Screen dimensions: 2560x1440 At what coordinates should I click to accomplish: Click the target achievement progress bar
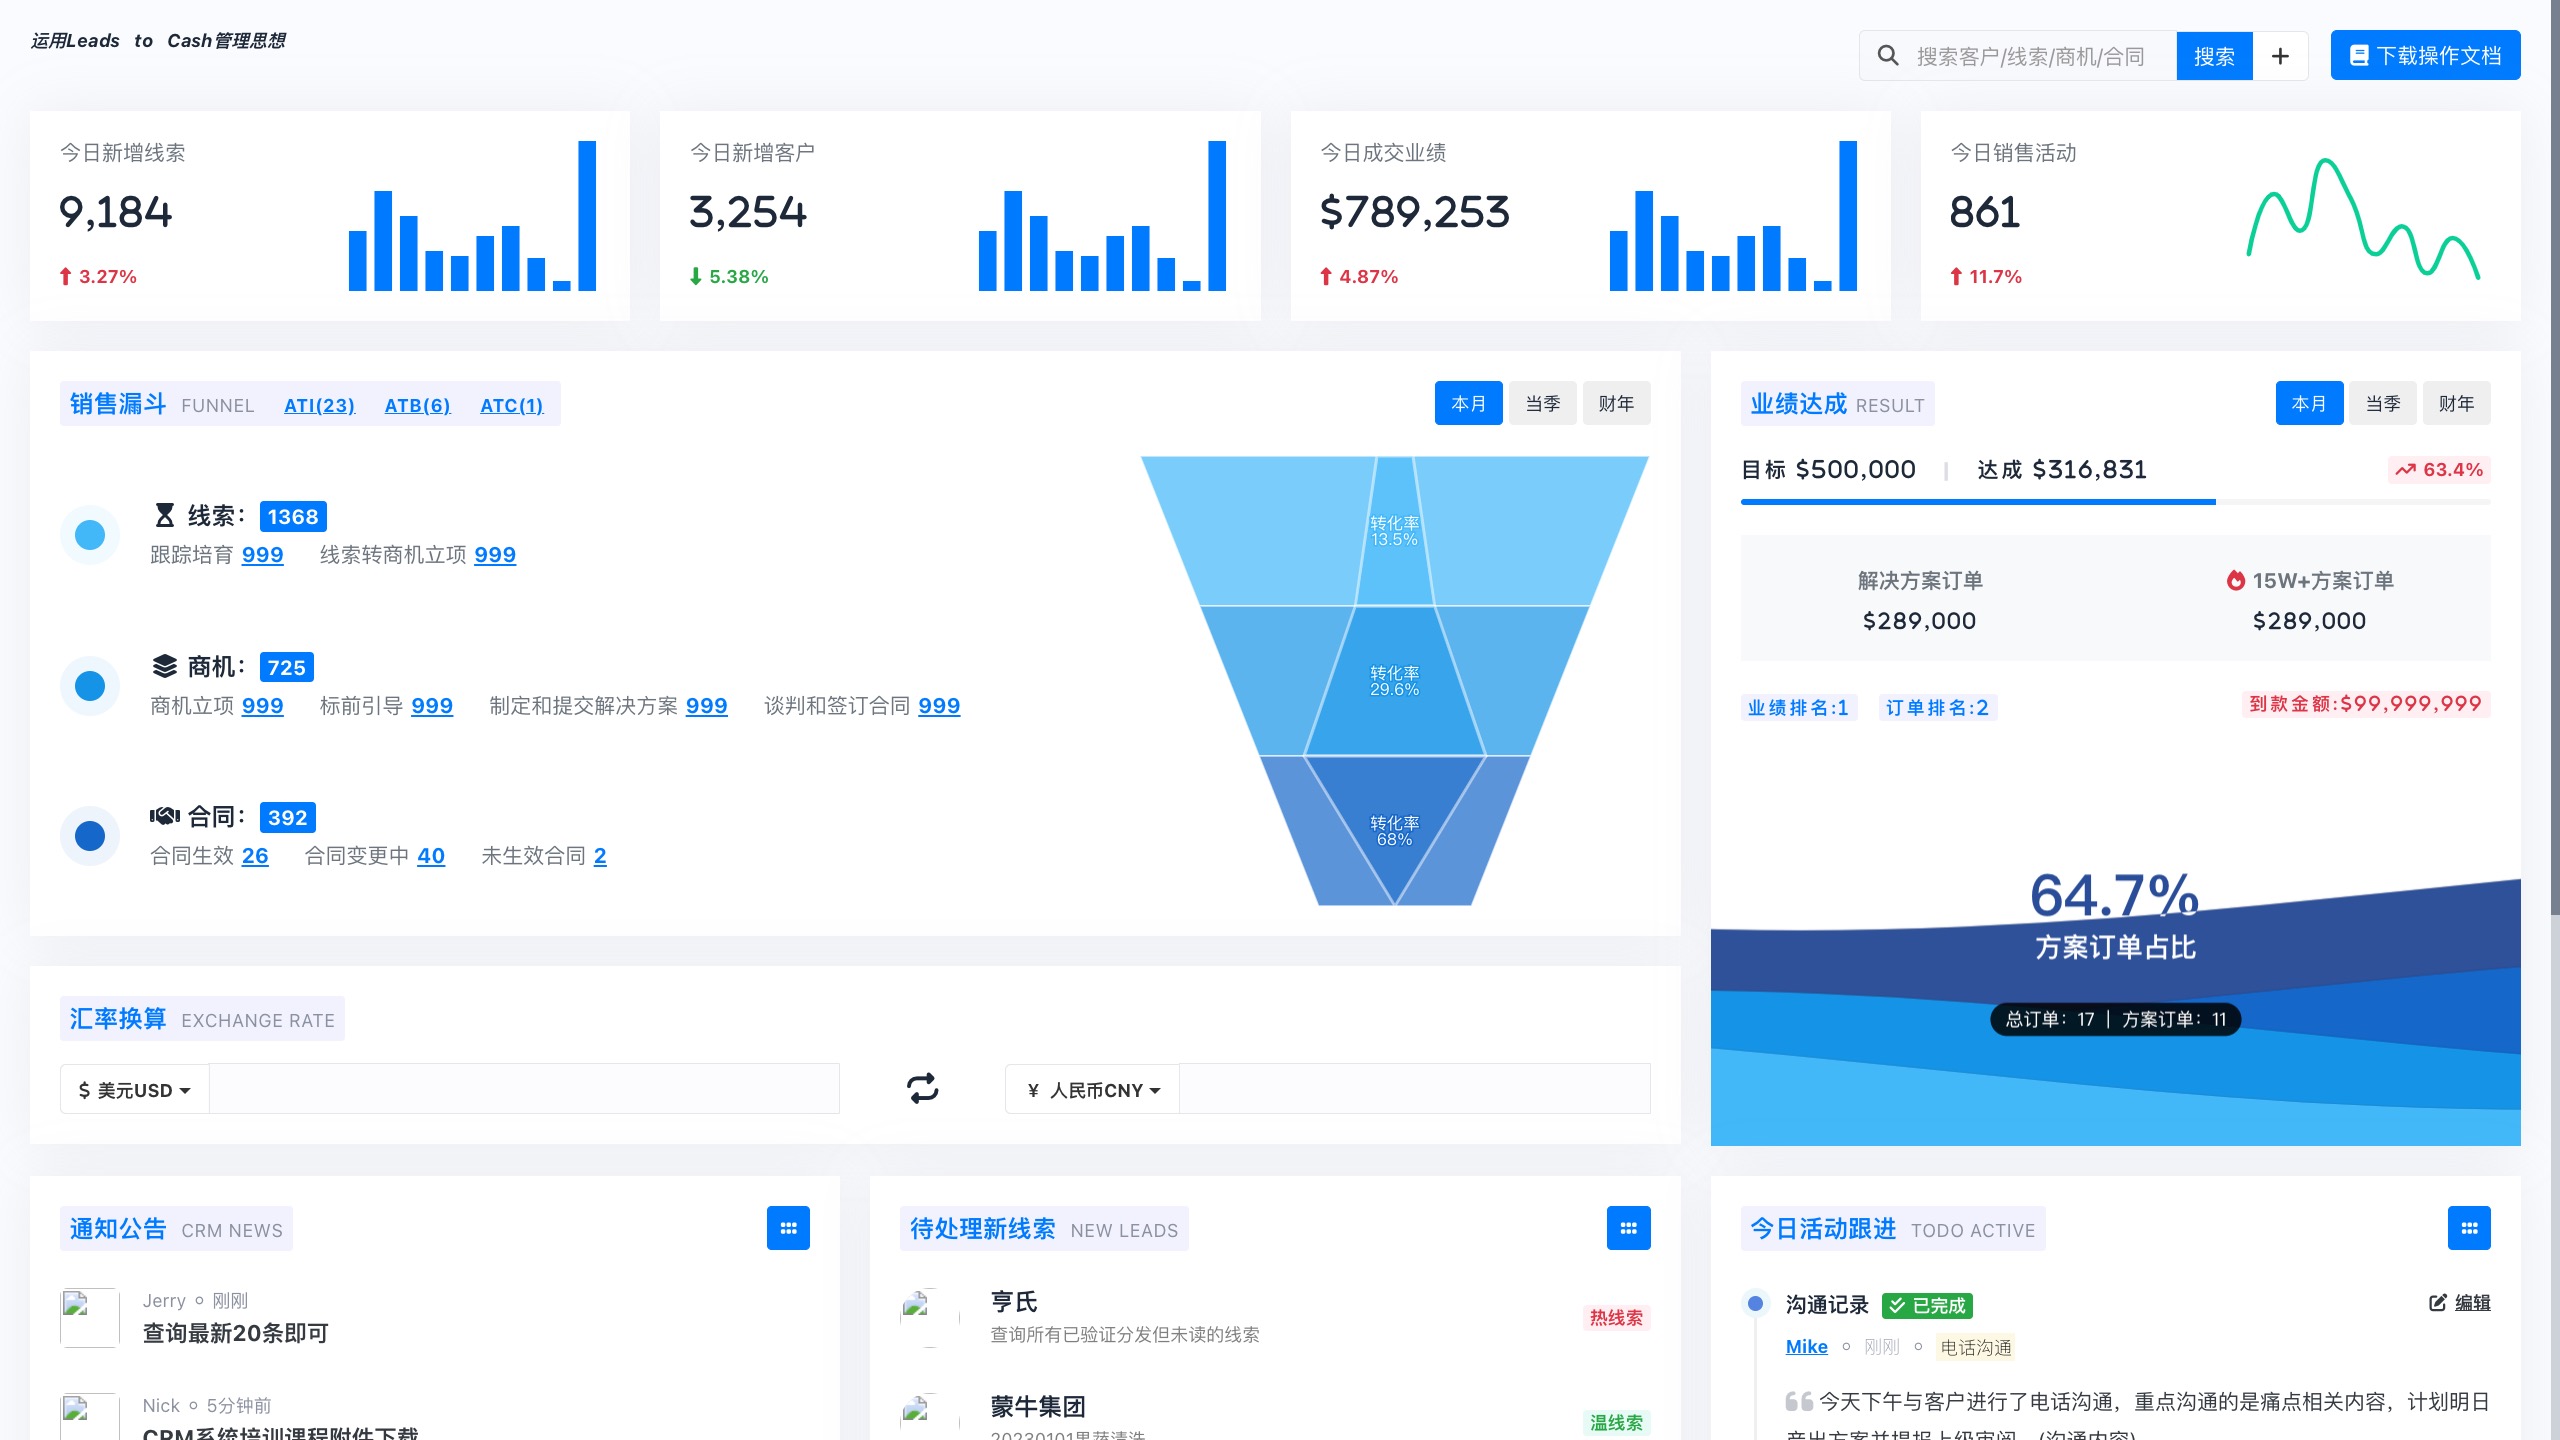click(2114, 501)
